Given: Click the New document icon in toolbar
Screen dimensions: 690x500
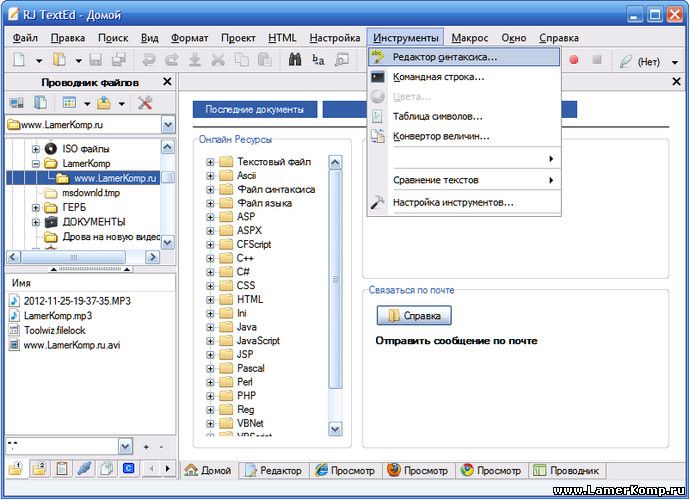Looking at the screenshot, I should pyautogui.click(x=19, y=60).
